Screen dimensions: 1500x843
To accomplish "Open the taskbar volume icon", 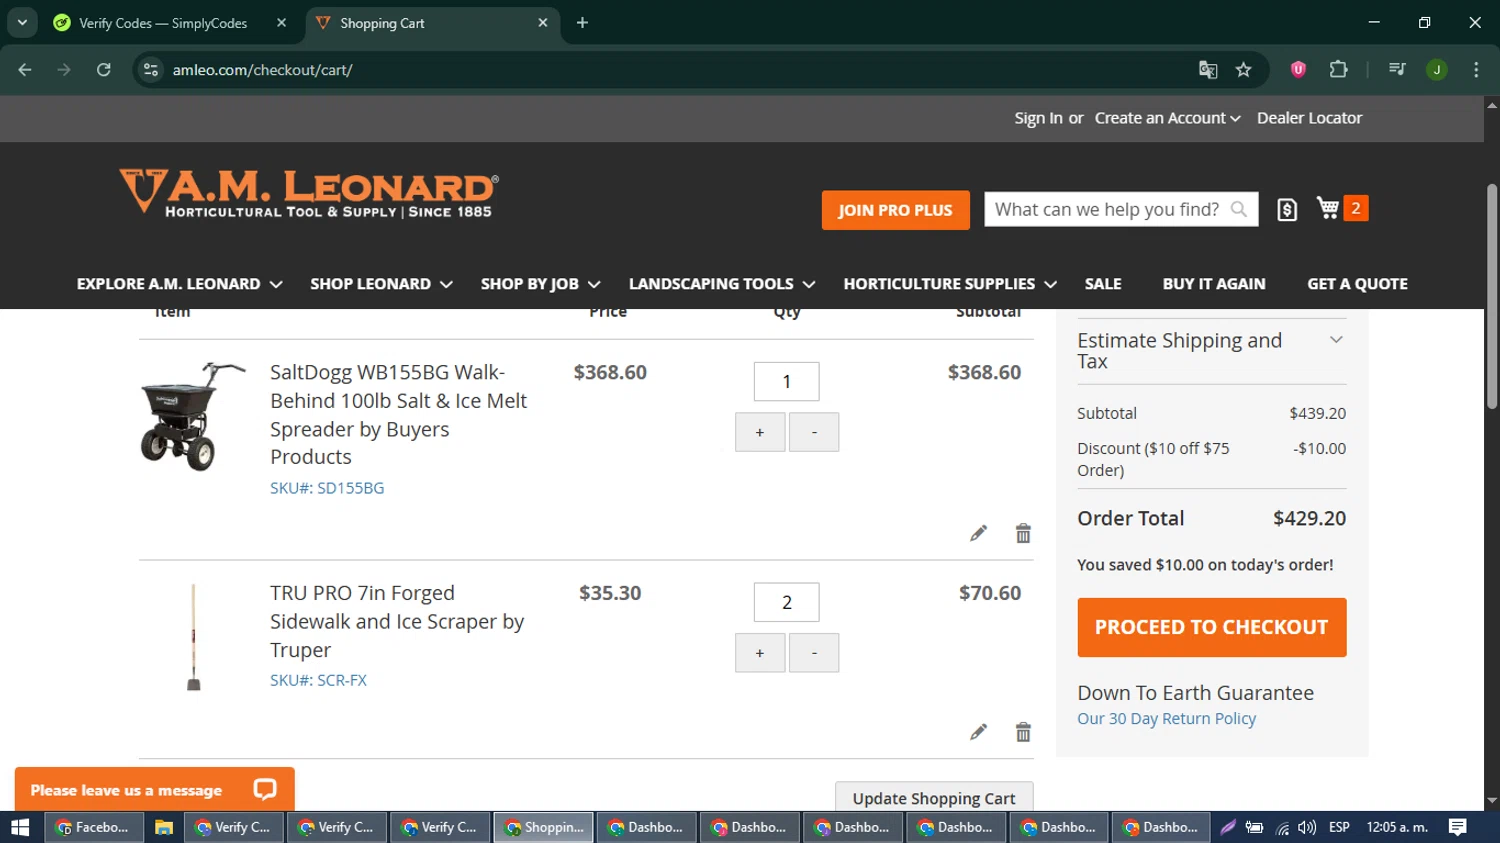I will pos(1307,827).
